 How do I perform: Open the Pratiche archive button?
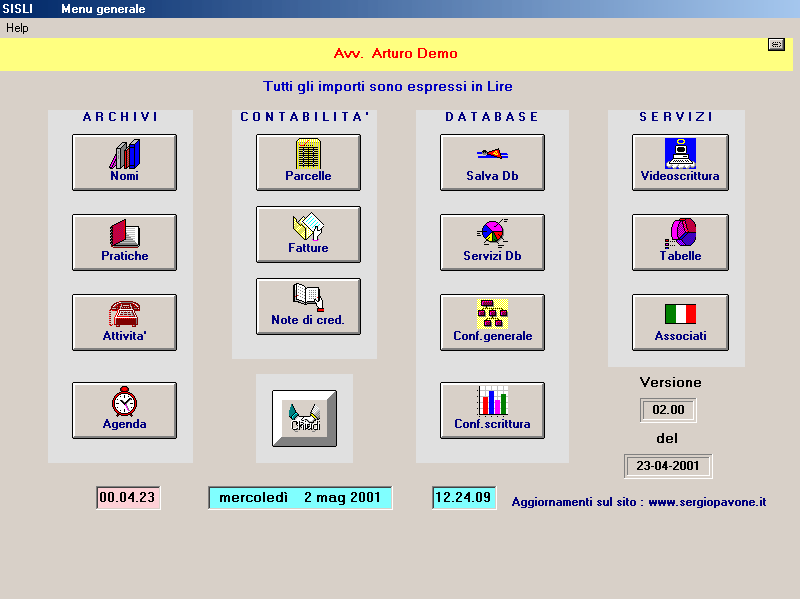click(x=124, y=242)
